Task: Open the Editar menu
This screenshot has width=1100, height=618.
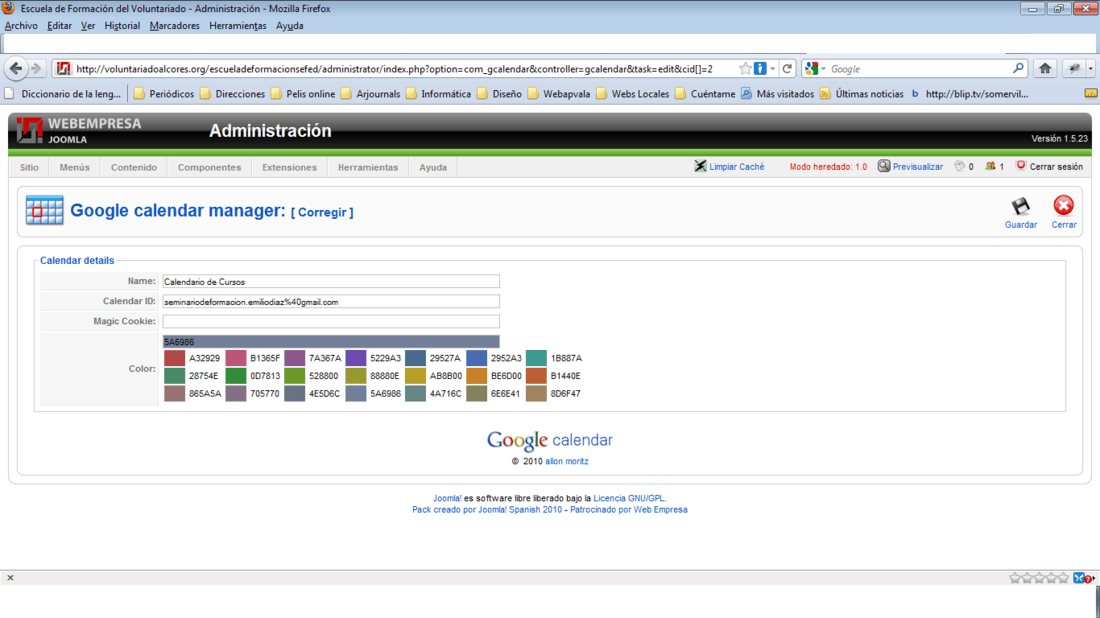Action: click(59, 25)
